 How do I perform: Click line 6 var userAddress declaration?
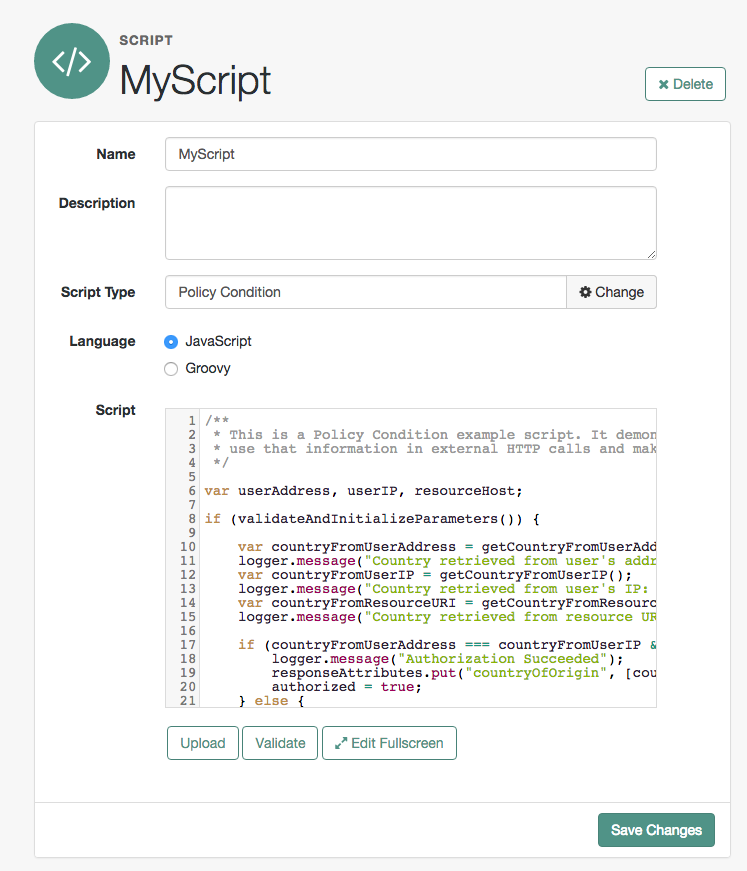(363, 491)
